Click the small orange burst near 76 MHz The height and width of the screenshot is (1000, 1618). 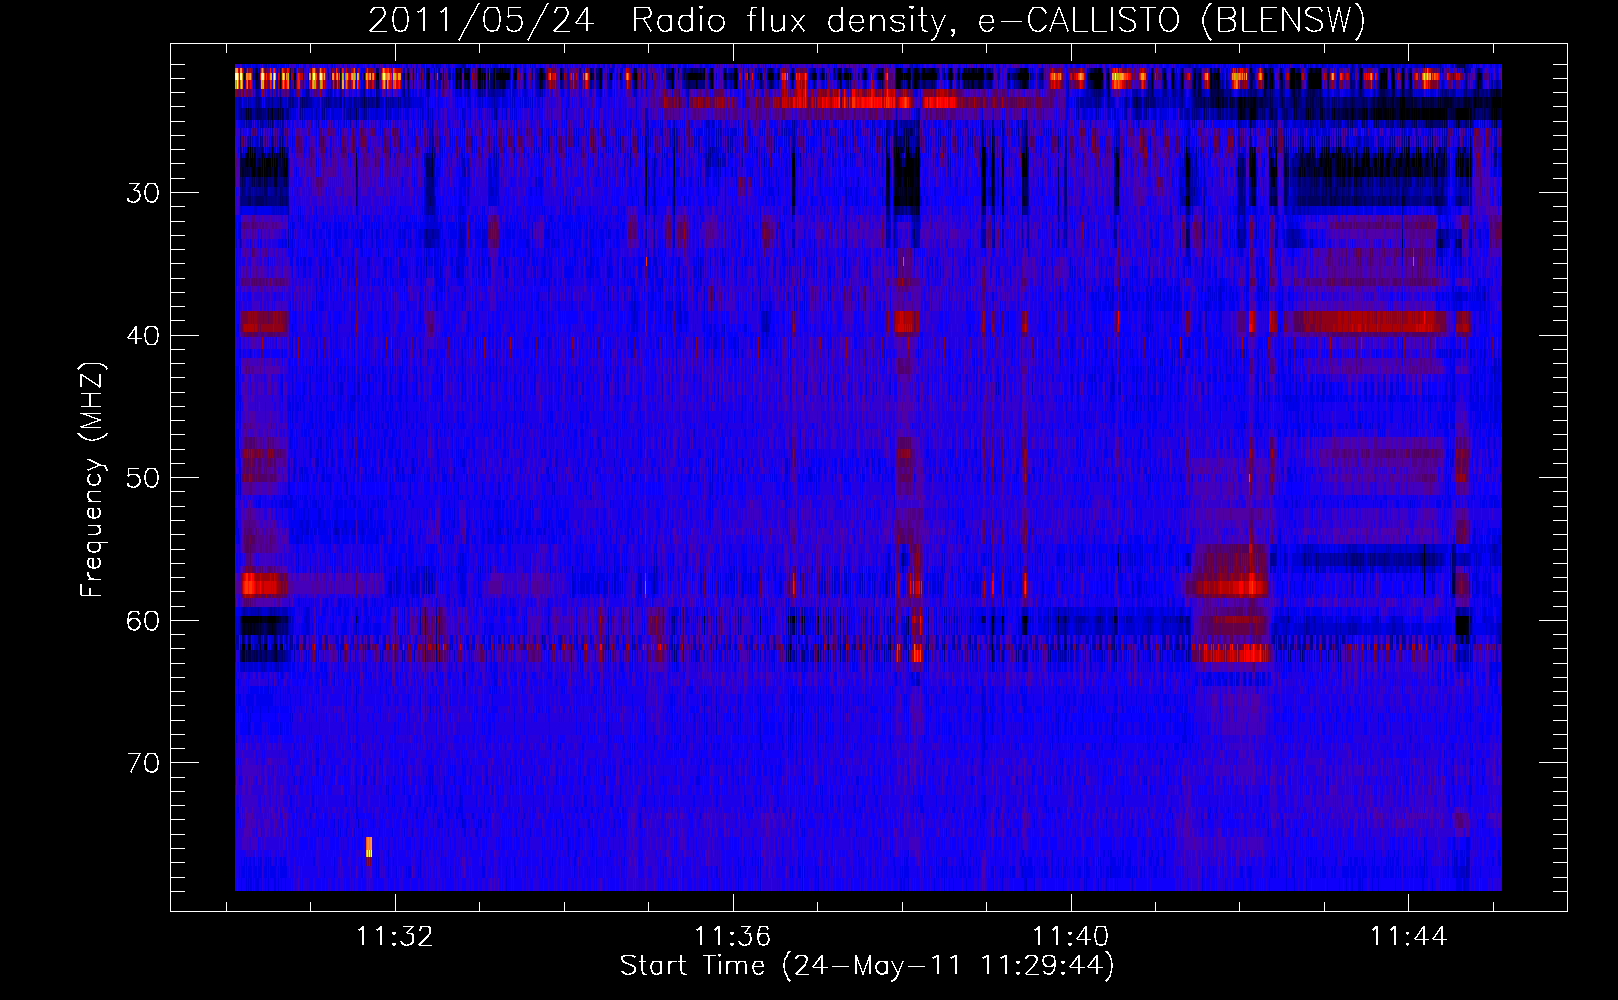(x=369, y=847)
